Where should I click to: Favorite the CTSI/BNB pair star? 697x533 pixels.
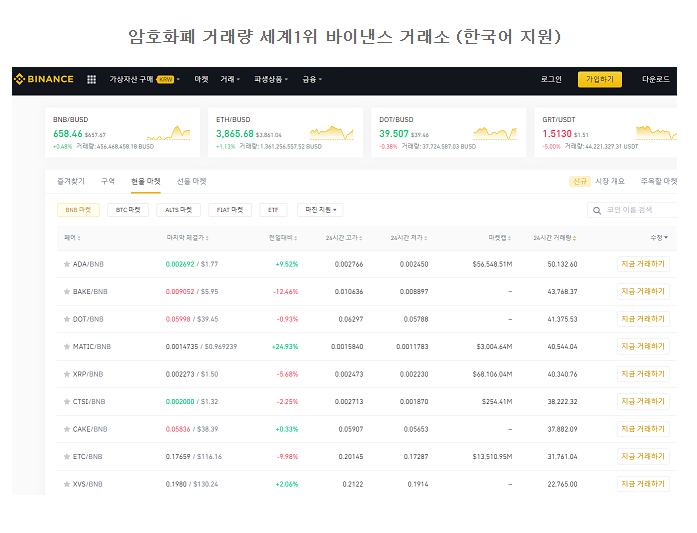(x=67, y=402)
